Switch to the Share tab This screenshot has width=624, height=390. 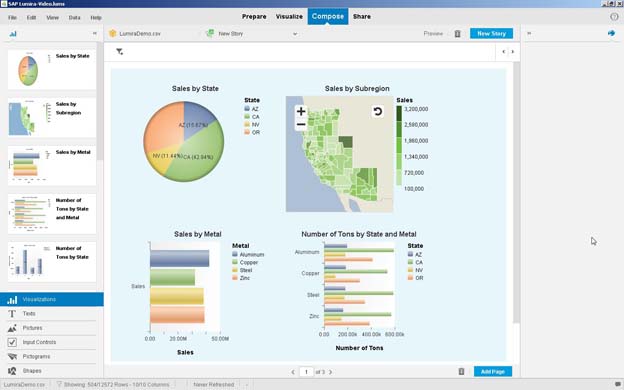click(x=362, y=17)
